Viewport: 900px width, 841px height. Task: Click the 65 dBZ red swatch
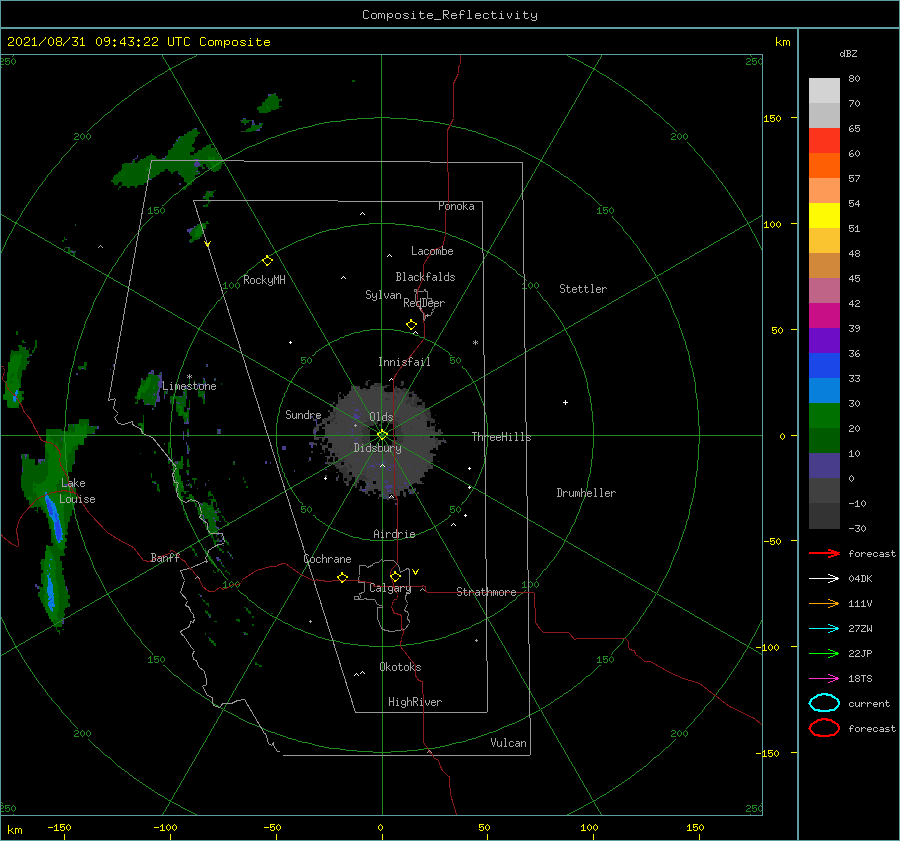(824, 140)
